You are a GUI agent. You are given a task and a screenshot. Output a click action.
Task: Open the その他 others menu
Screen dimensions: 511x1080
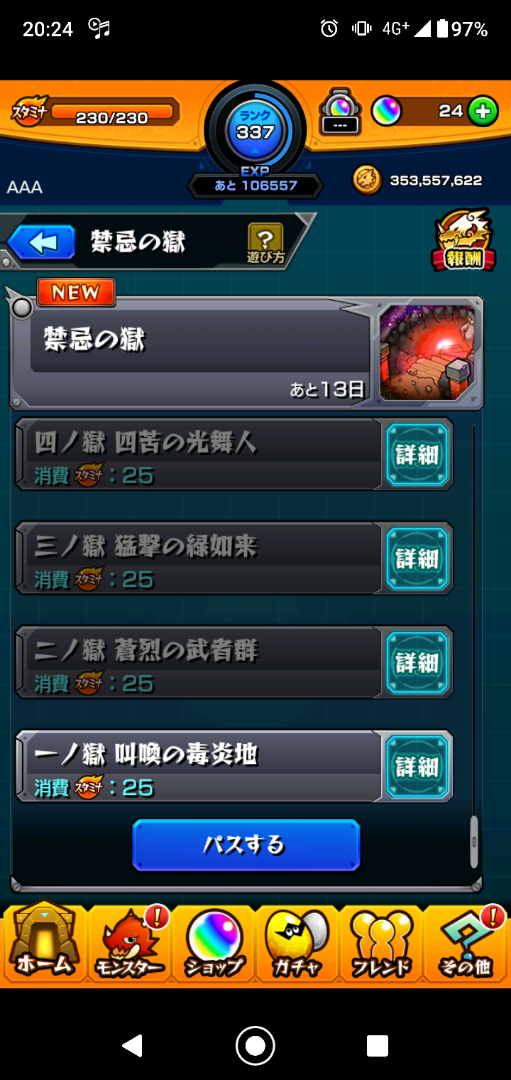pos(466,944)
